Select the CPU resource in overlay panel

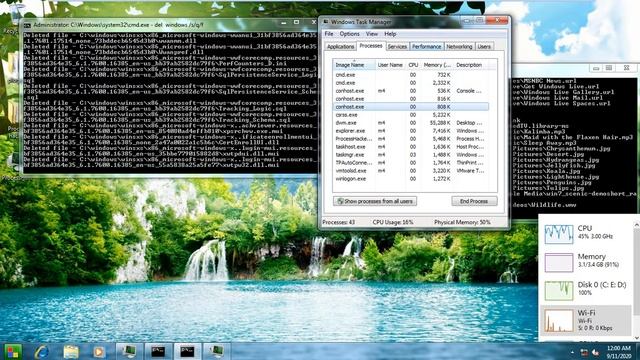coord(587,234)
